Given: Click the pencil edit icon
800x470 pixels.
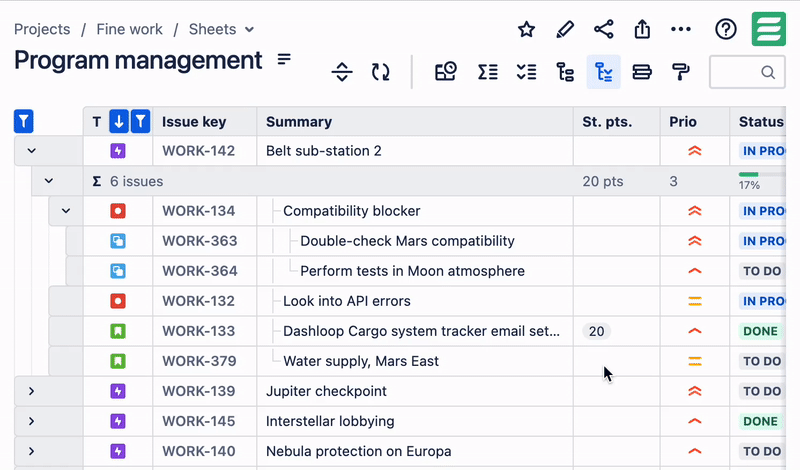Looking at the screenshot, I should point(565,29).
